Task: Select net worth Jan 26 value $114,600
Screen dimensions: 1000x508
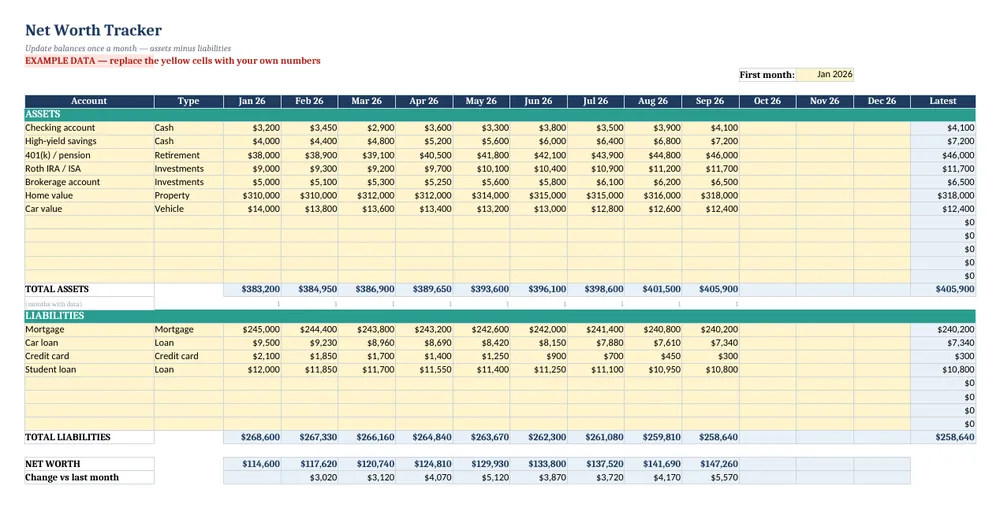Action: [x=253, y=464]
